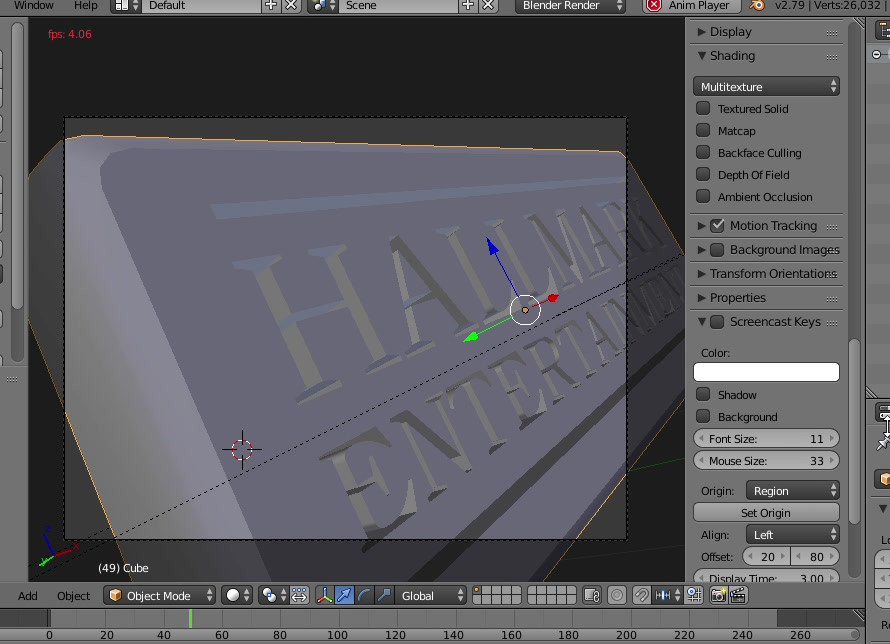Open the pivot point selector icon
The height and width of the screenshot is (644, 890).
pyautogui.click(x=275, y=595)
